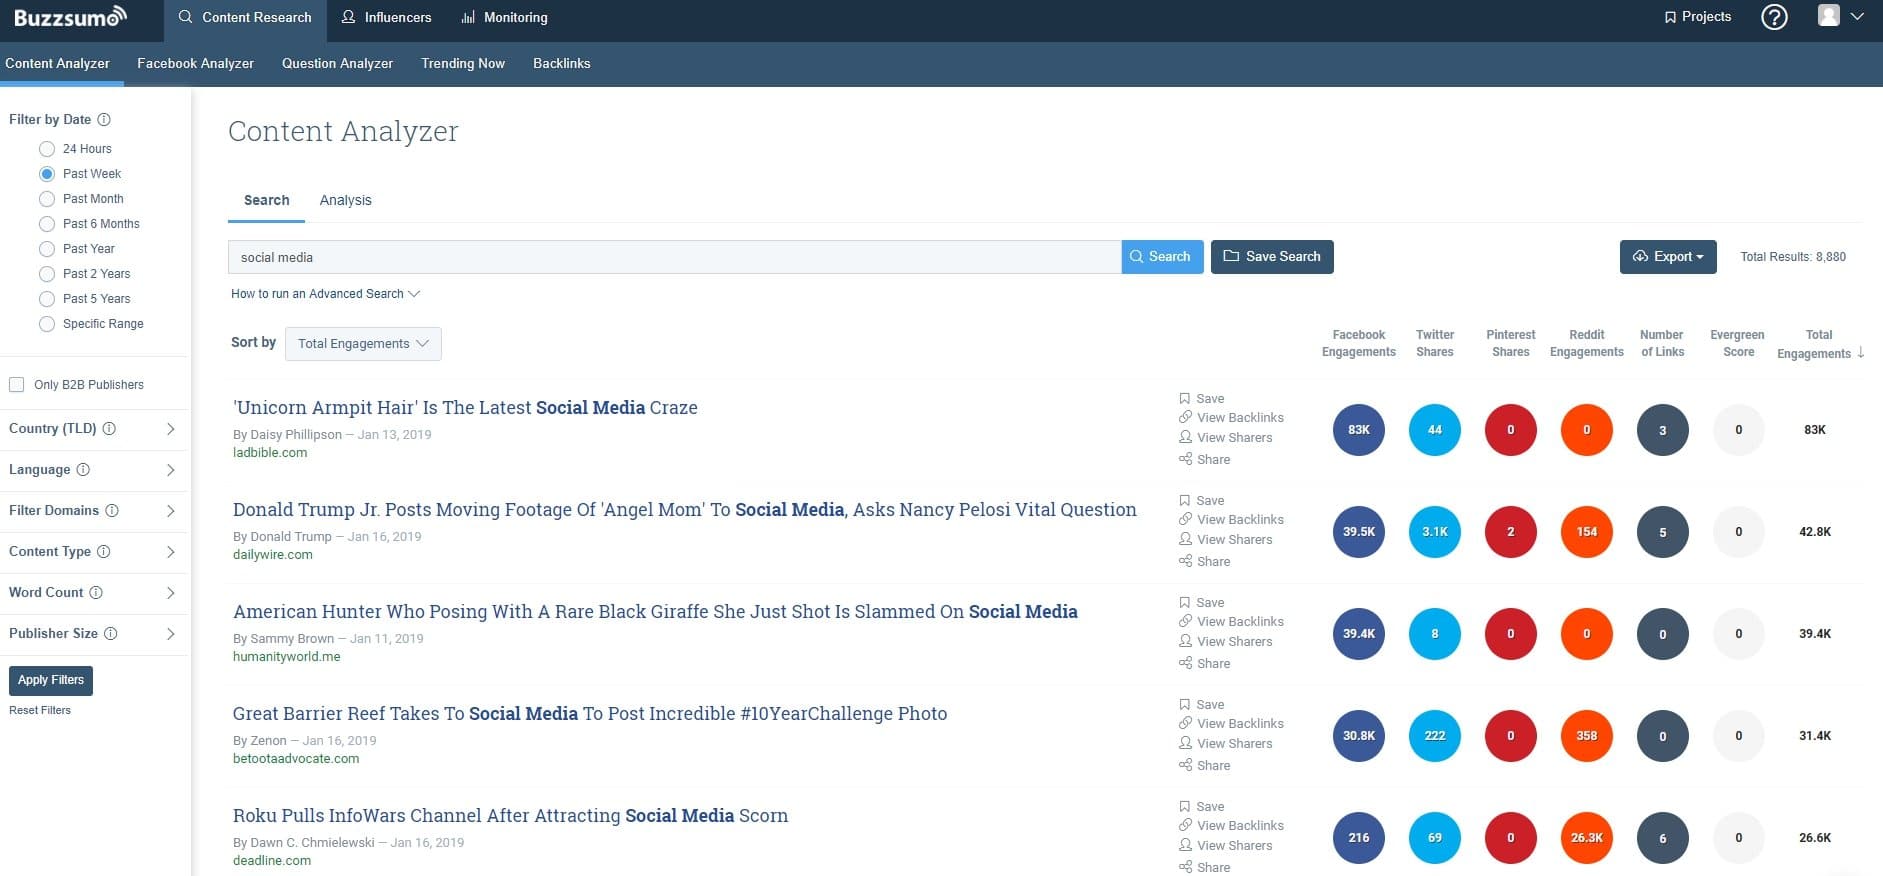Select the Past Month date filter

47,199
